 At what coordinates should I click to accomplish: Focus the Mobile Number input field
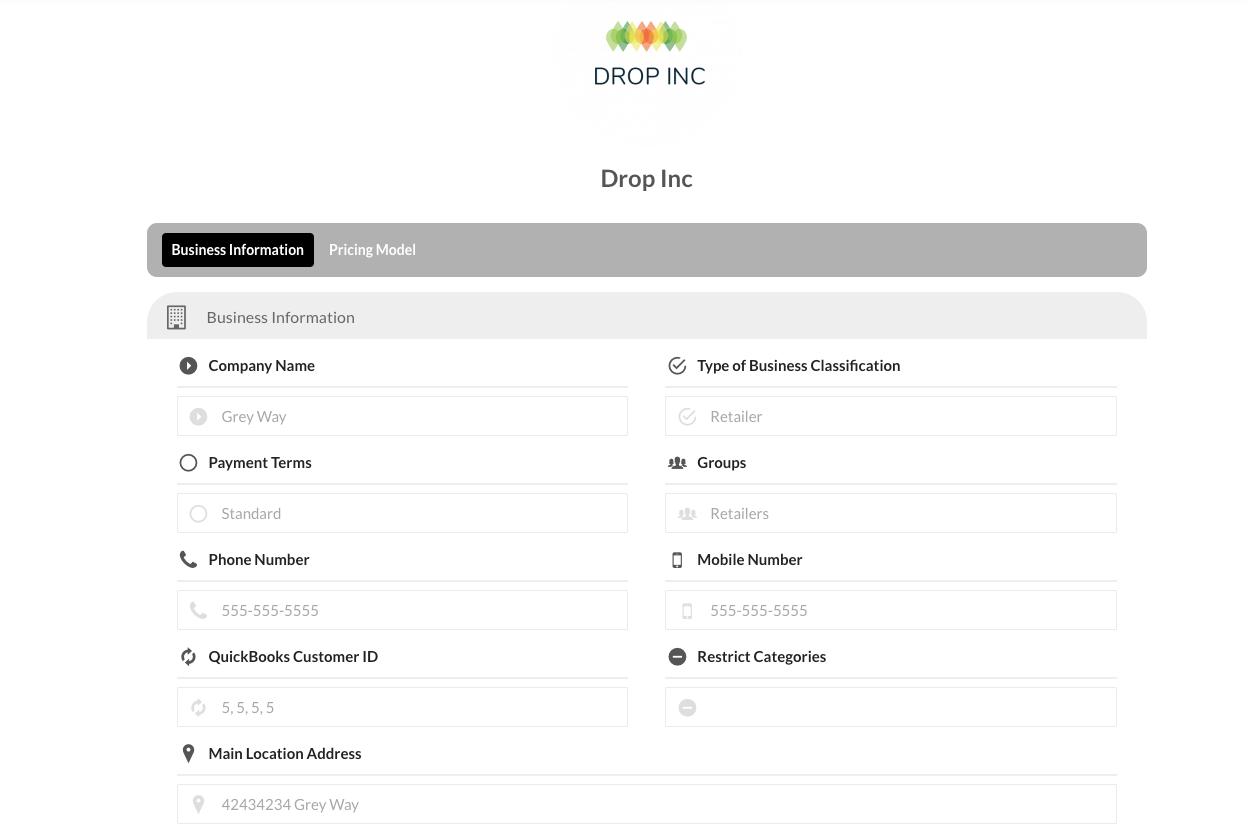click(x=891, y=610)
